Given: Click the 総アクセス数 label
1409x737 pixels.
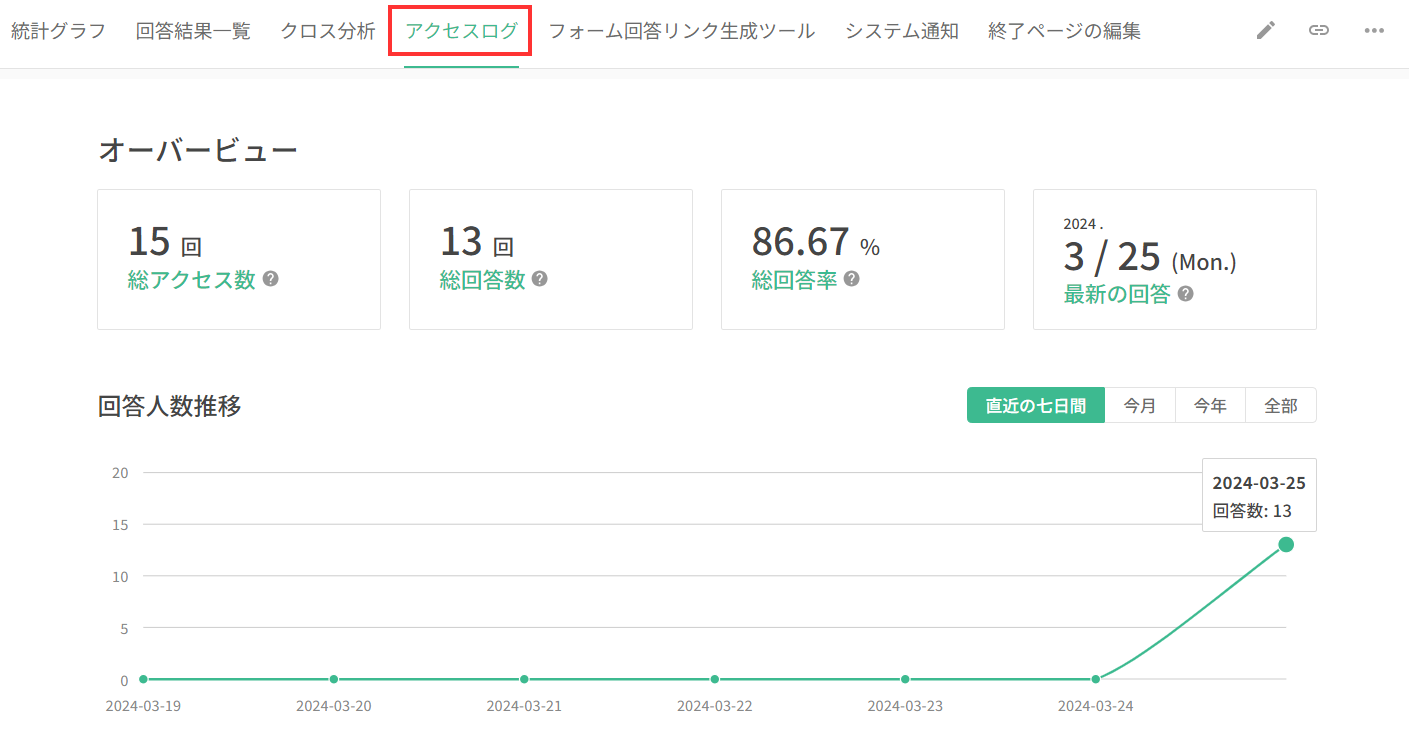Looking at the screenshot, I should [192, 280].
